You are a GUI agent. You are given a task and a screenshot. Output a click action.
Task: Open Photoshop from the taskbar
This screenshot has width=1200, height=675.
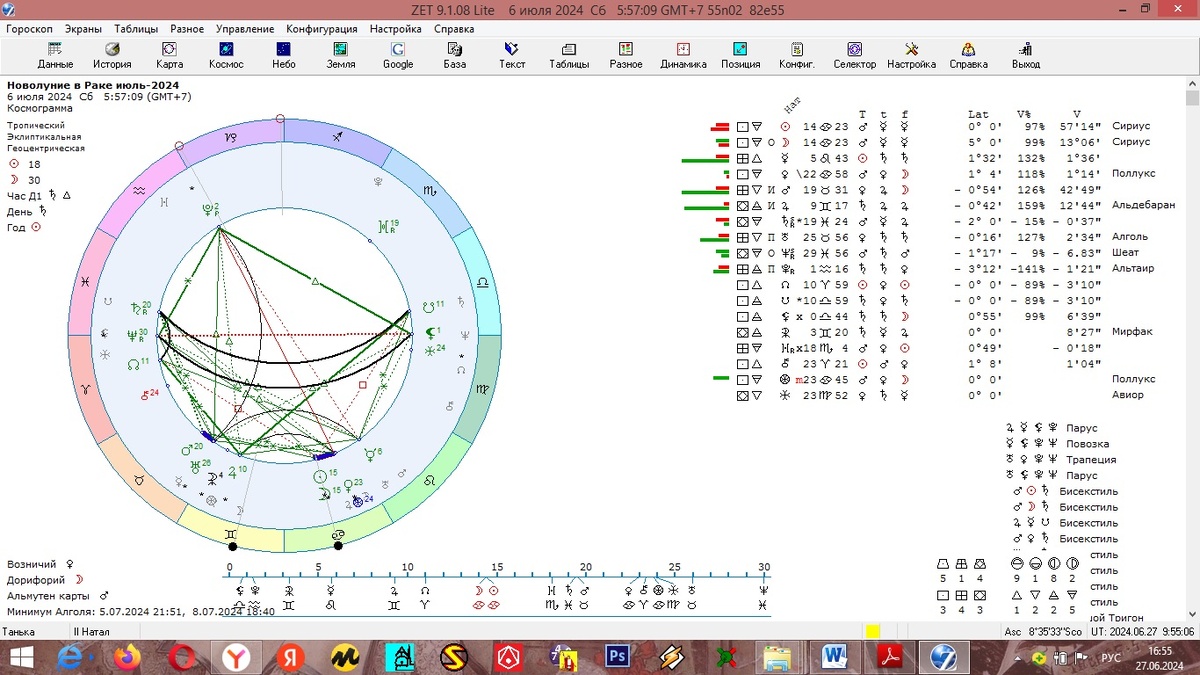616,657
